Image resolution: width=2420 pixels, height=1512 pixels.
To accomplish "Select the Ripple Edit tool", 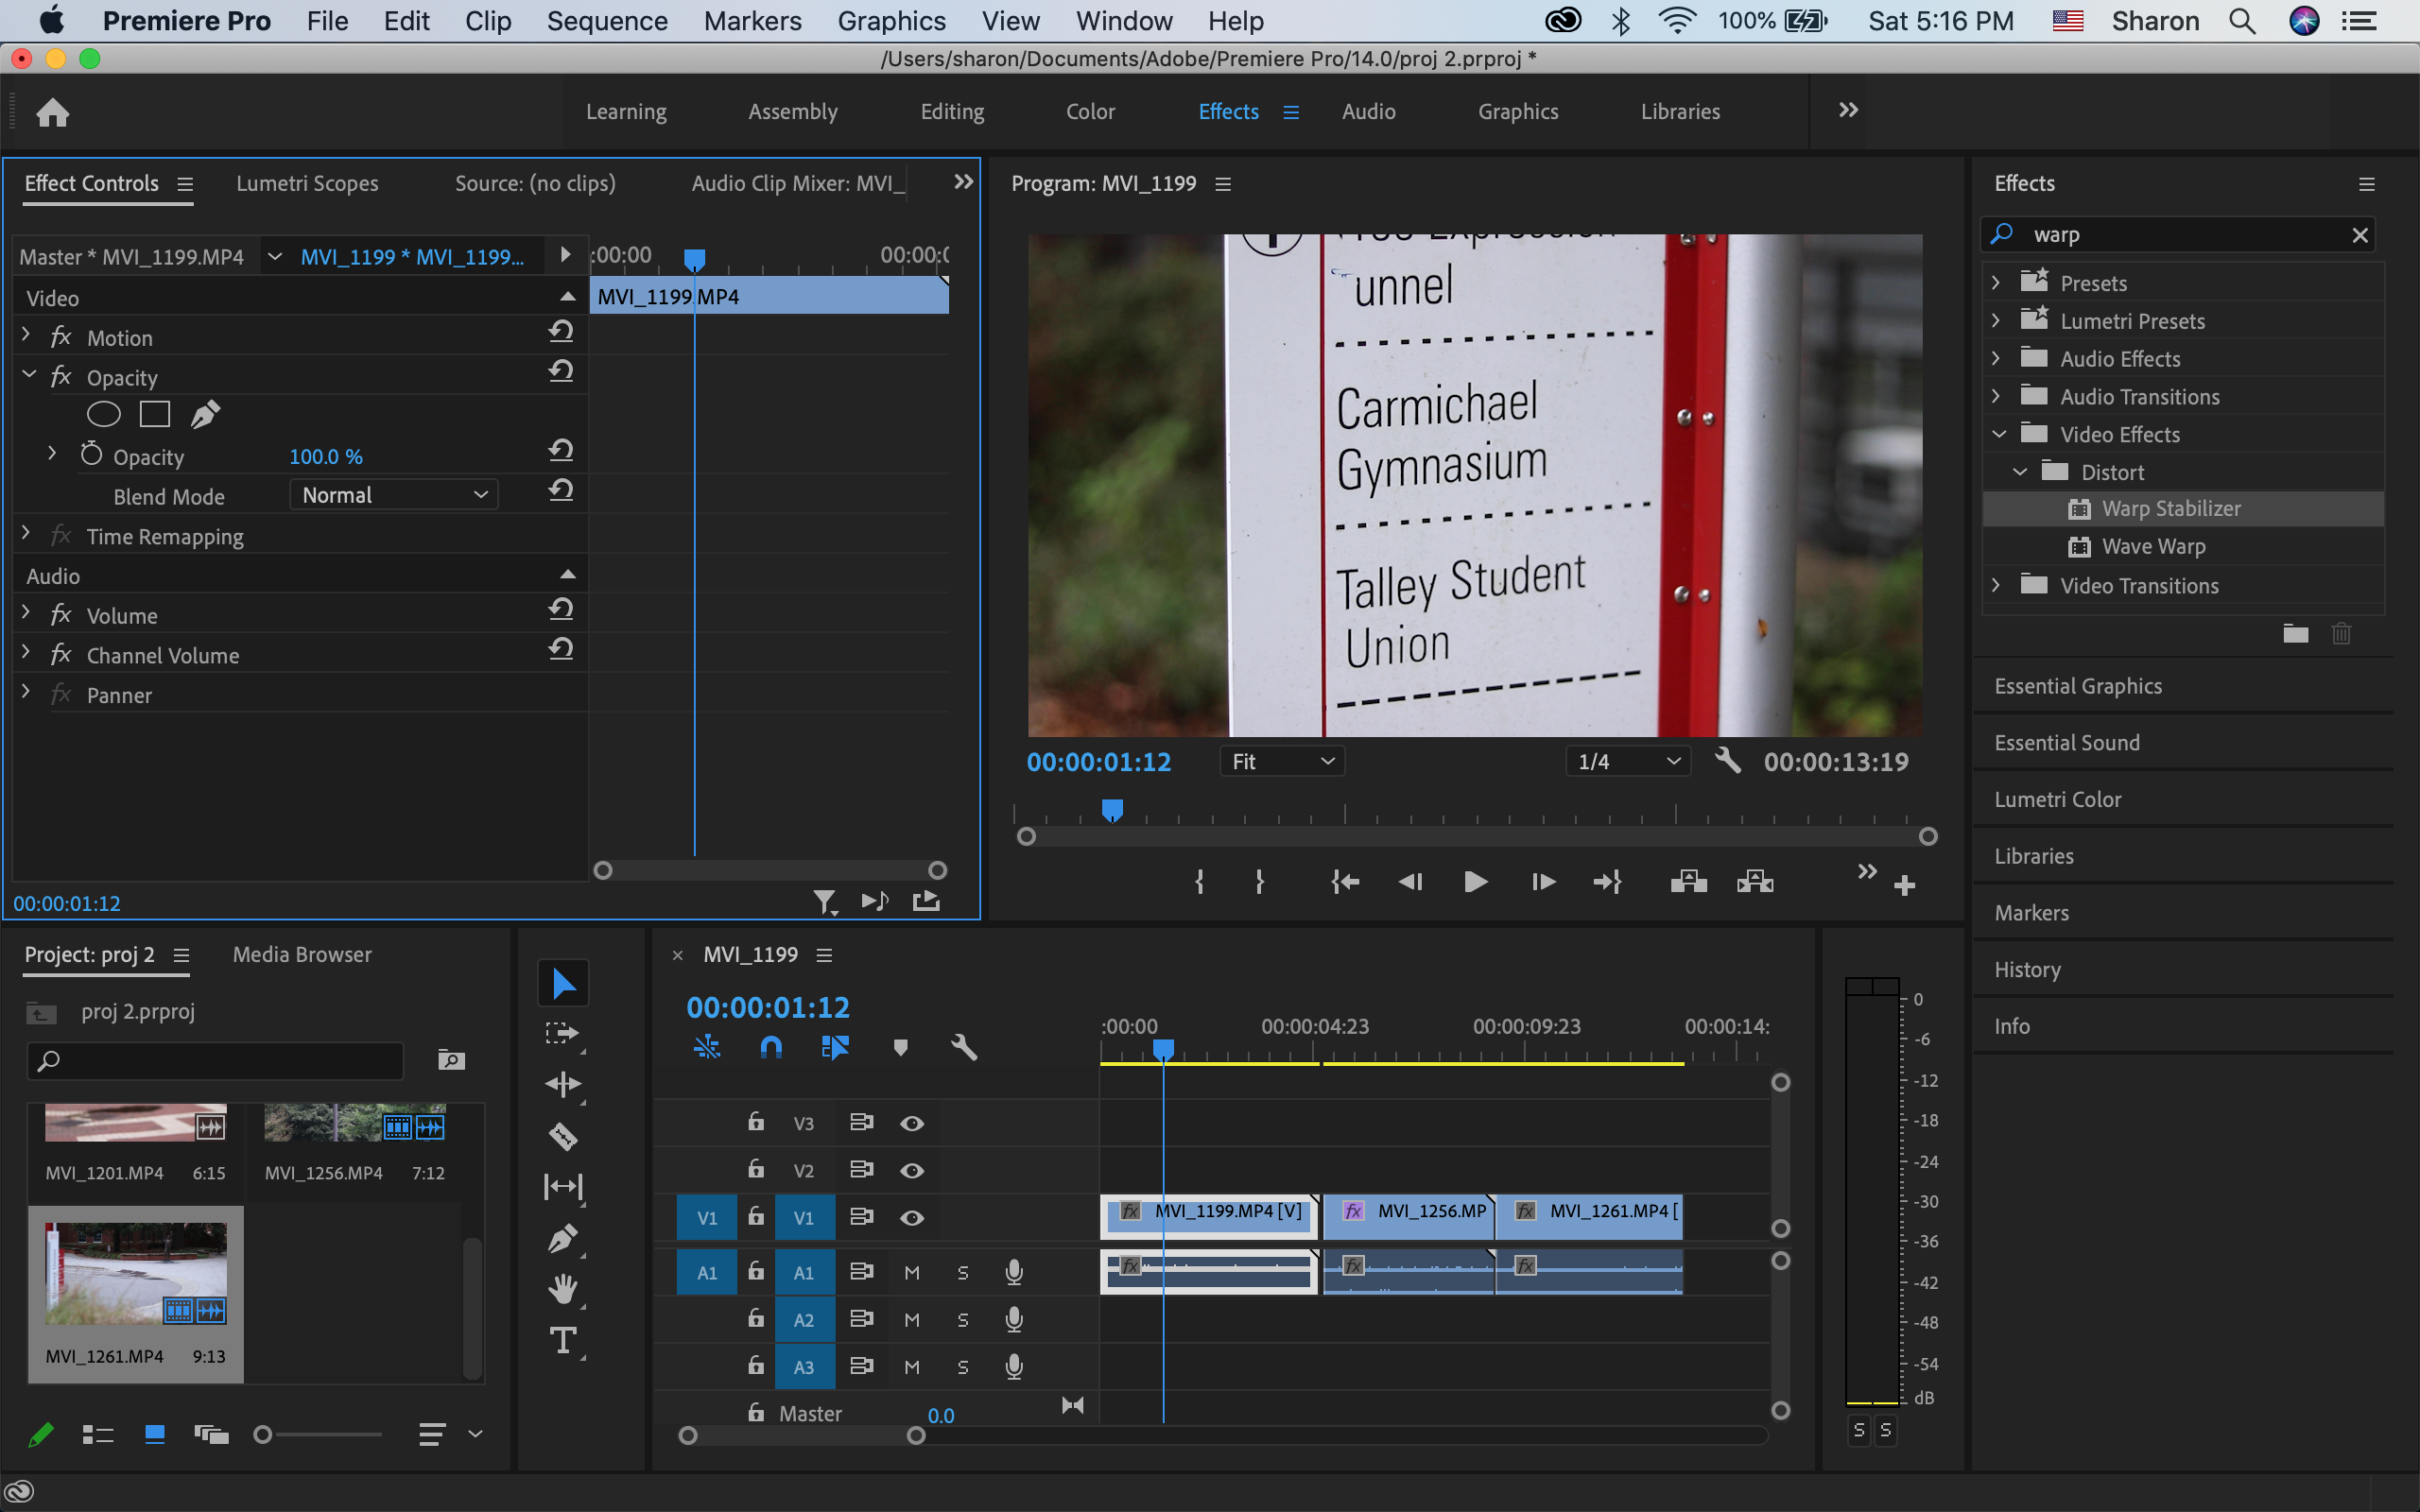I will click(563, 1084).
